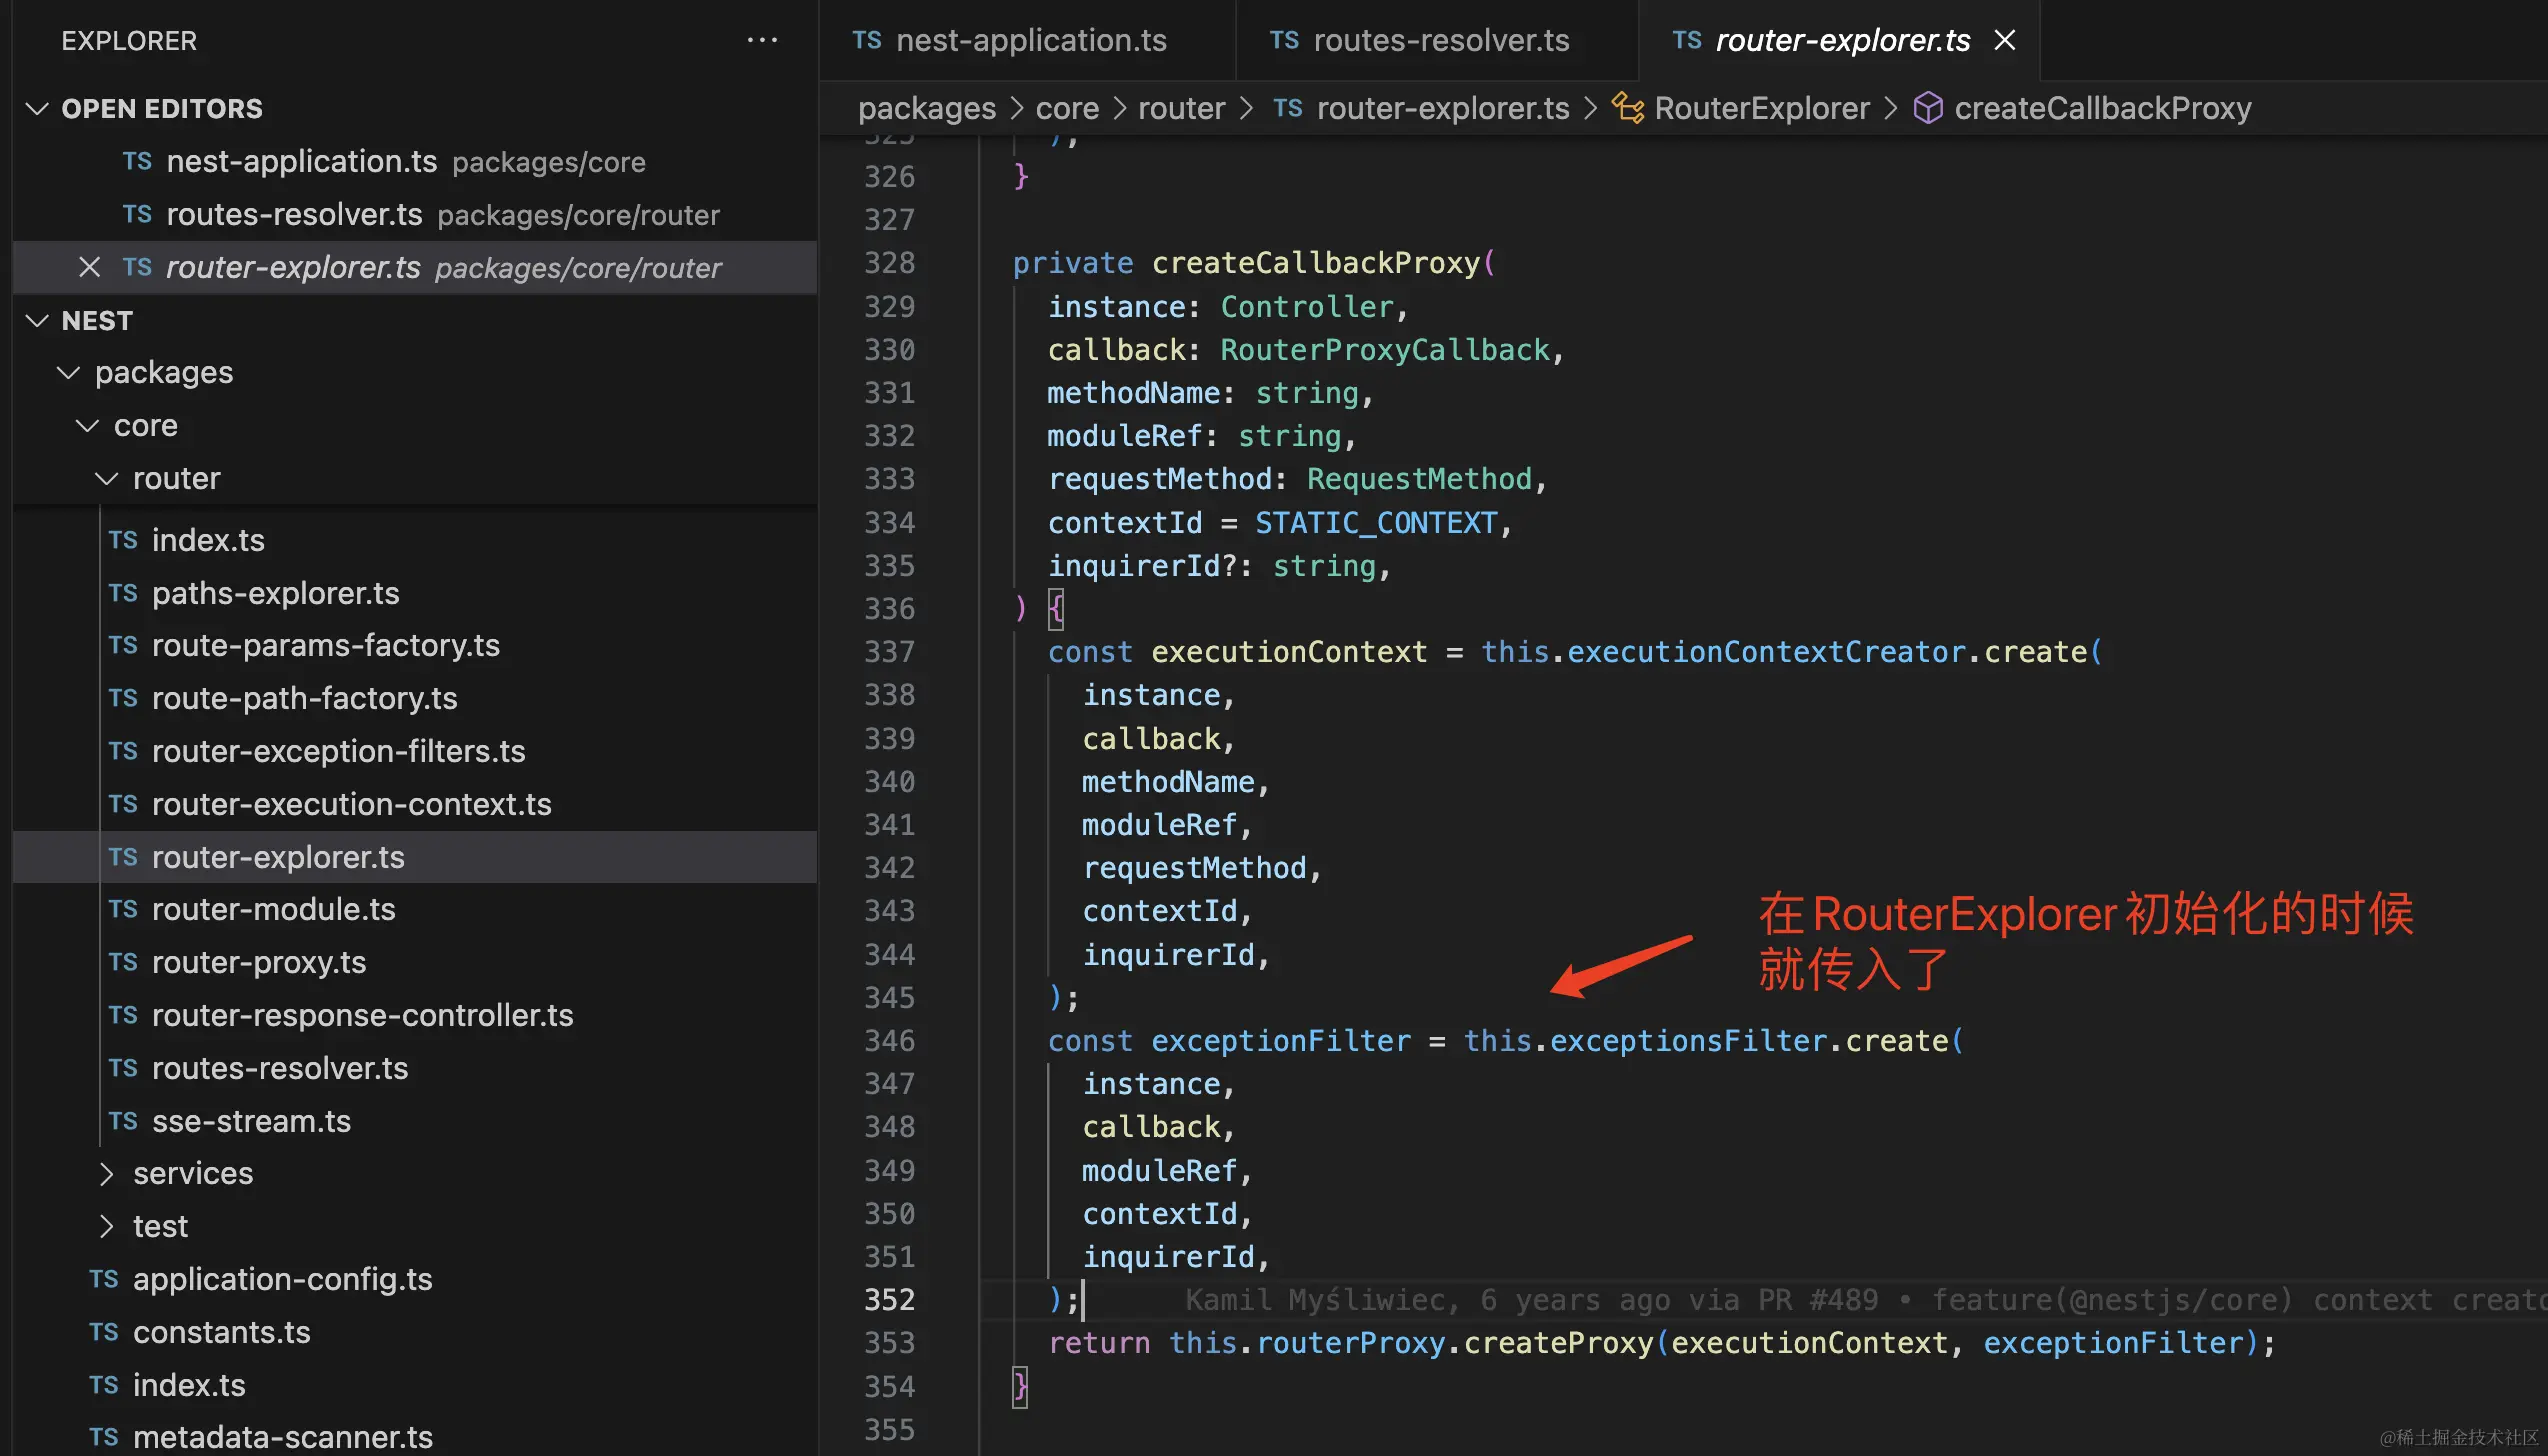Click TS icon beside sse-stream.ts
This screenshot has height=1456, width=2548.
(123, 1121)
